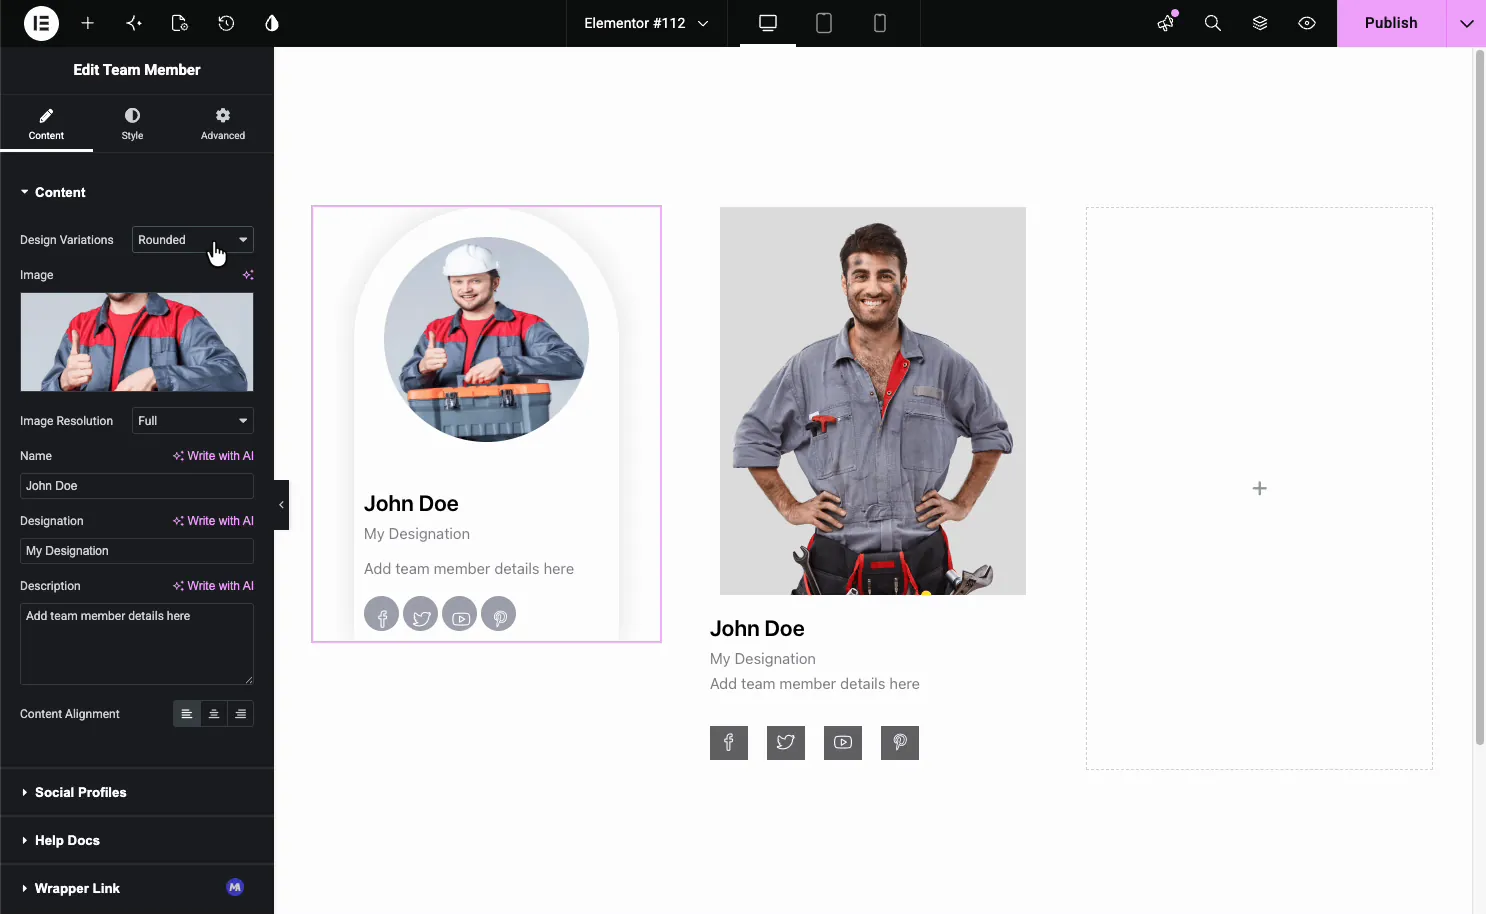This screenshot has width=1486, height=914.
Task: Click the droplet theme icon
Action: [272, 23]
